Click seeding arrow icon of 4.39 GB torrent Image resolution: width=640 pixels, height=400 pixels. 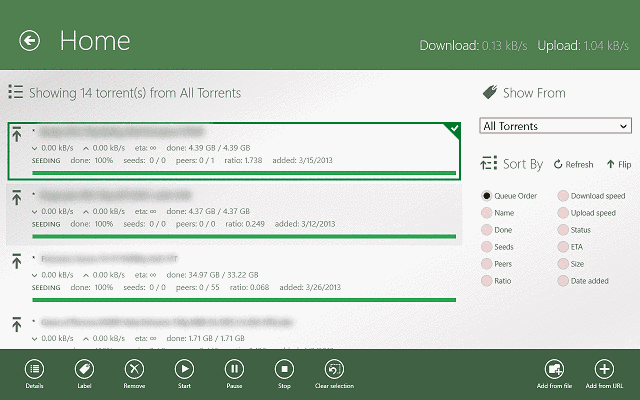16,134
